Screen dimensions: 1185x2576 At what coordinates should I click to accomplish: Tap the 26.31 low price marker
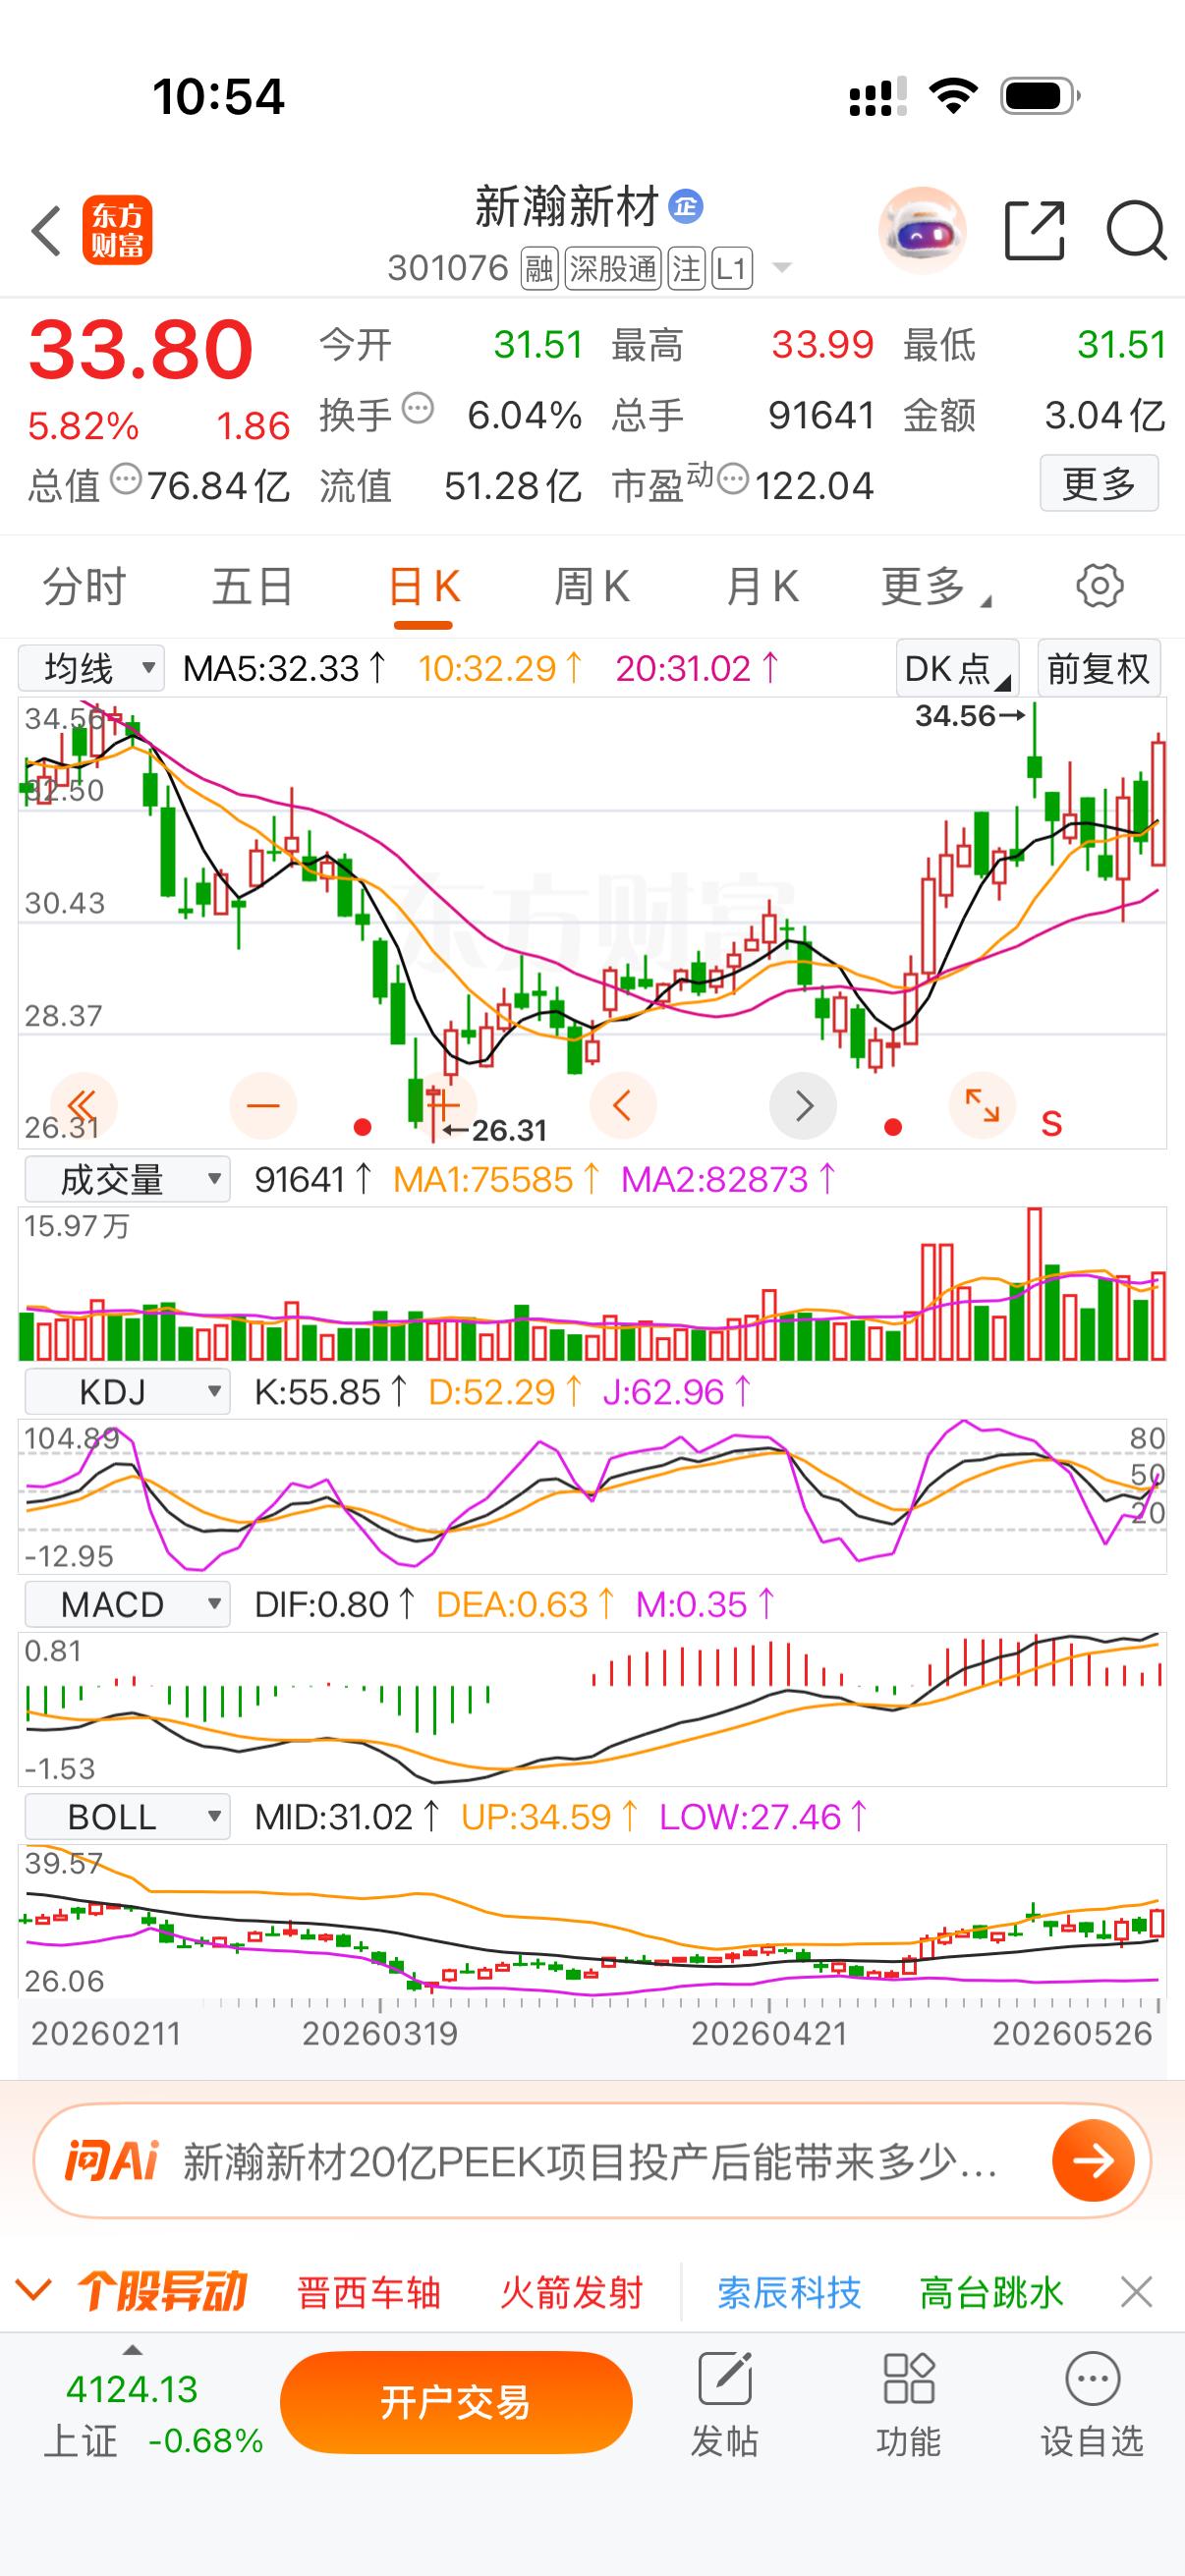tap(495, 1130)
